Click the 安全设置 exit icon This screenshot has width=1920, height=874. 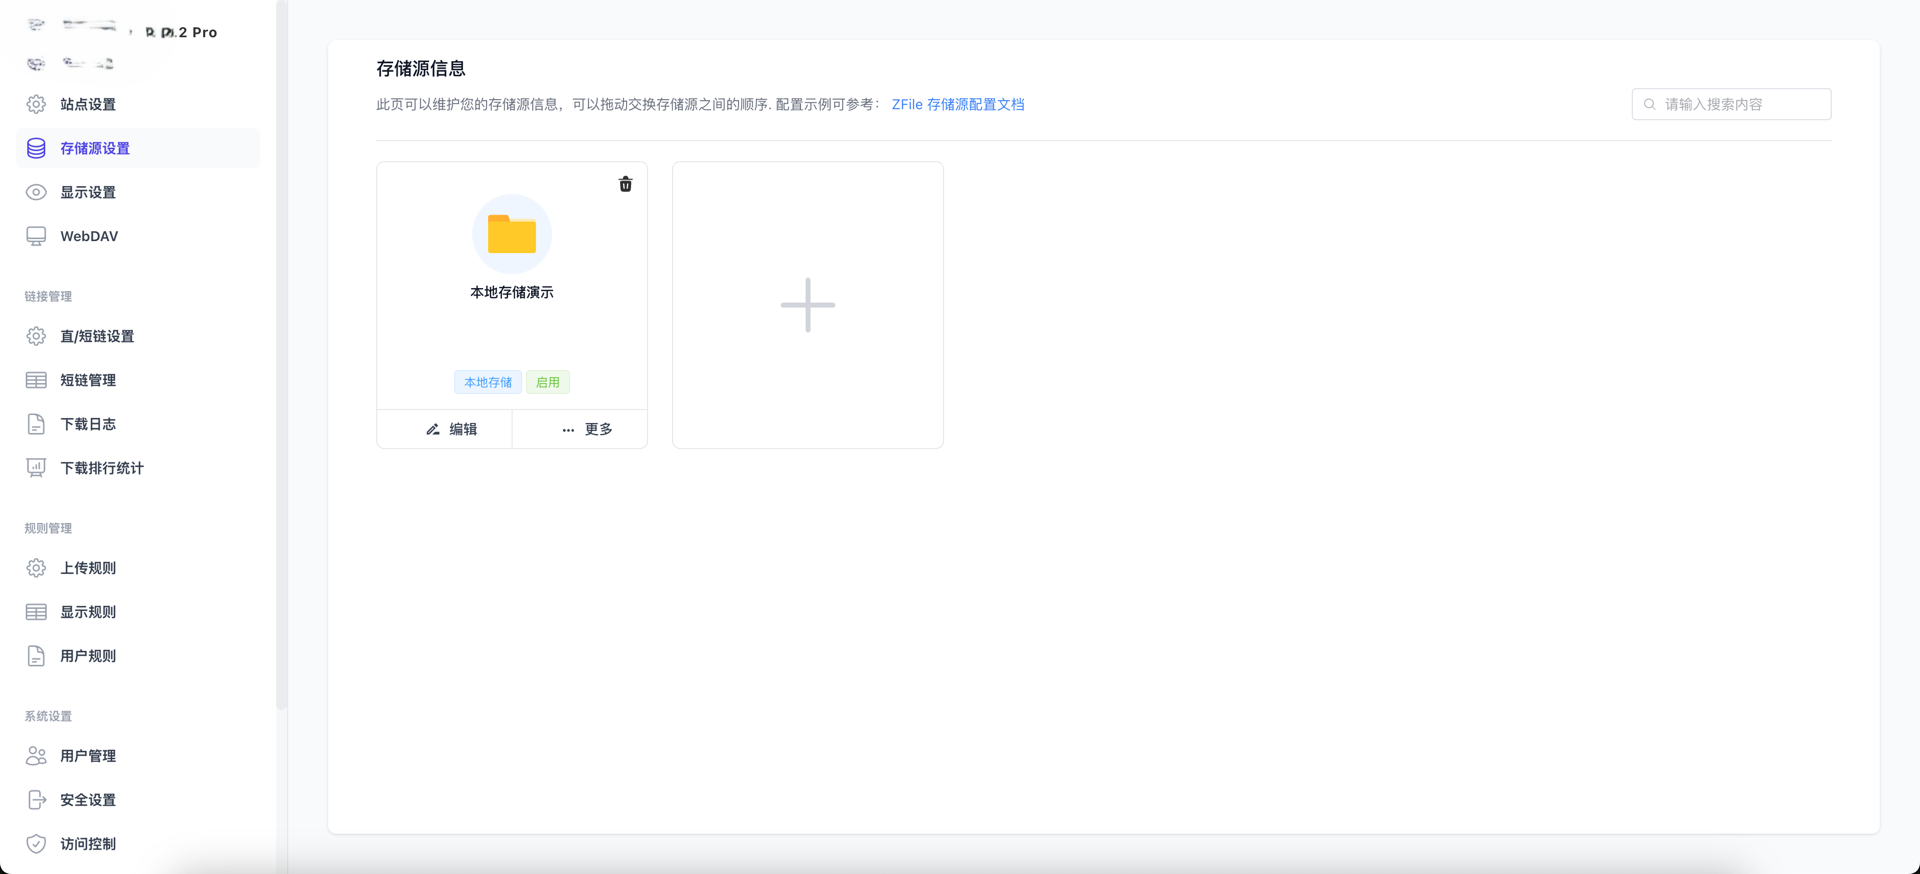point(36,800)
